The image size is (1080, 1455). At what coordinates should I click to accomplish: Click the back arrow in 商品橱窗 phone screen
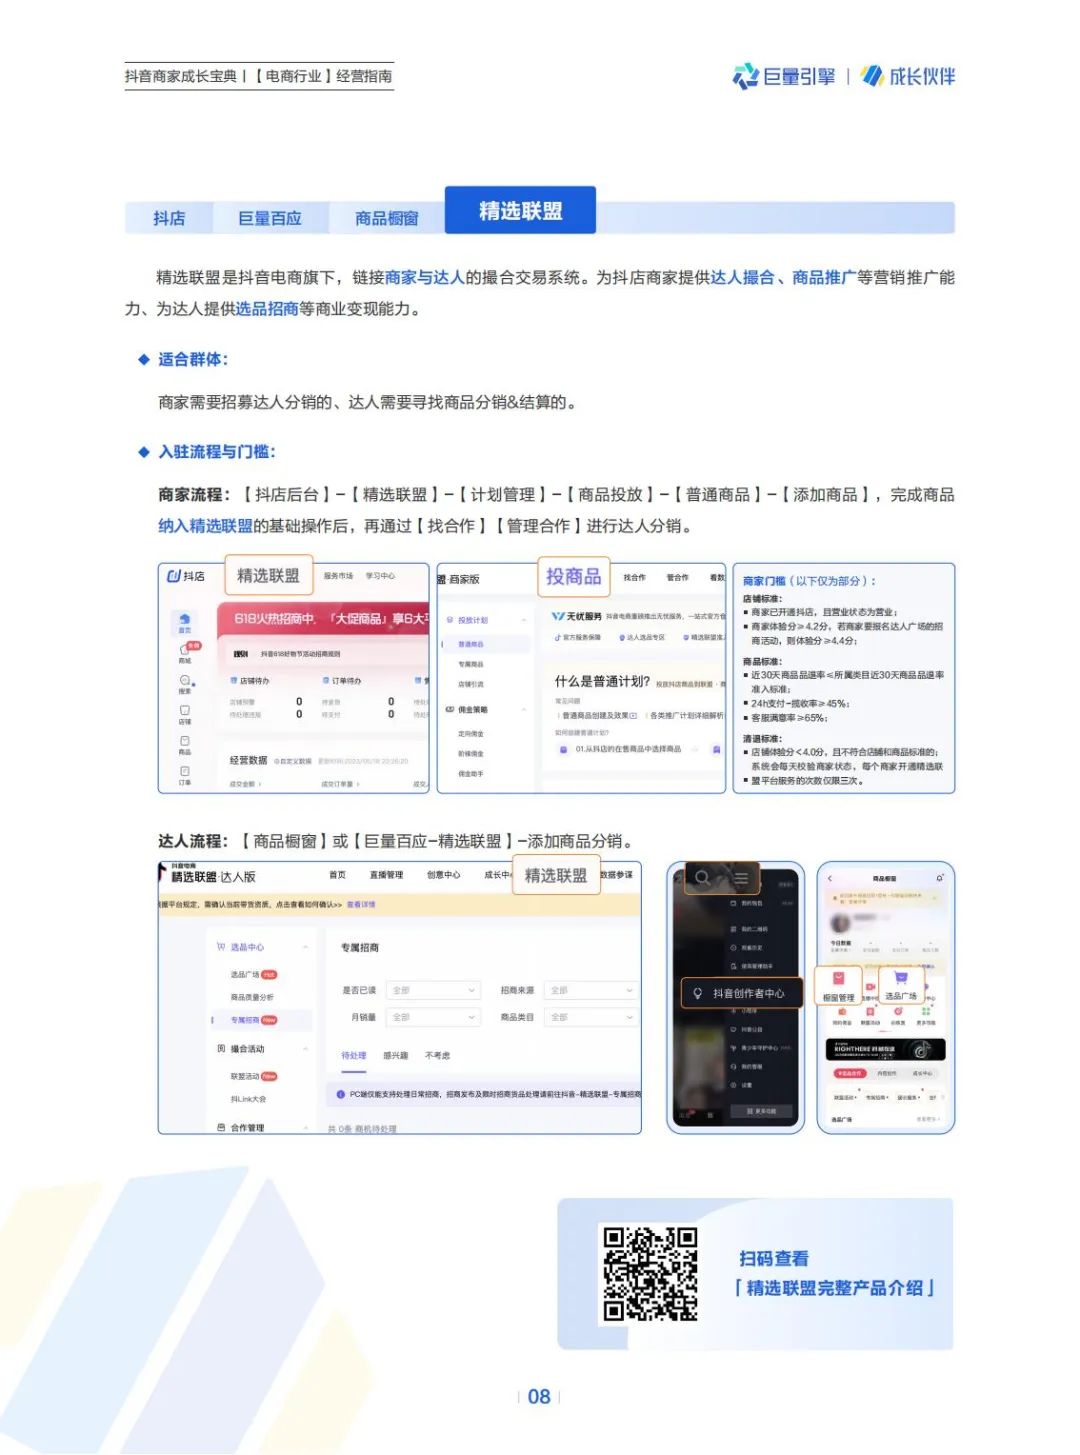click(x=830, y=878)
